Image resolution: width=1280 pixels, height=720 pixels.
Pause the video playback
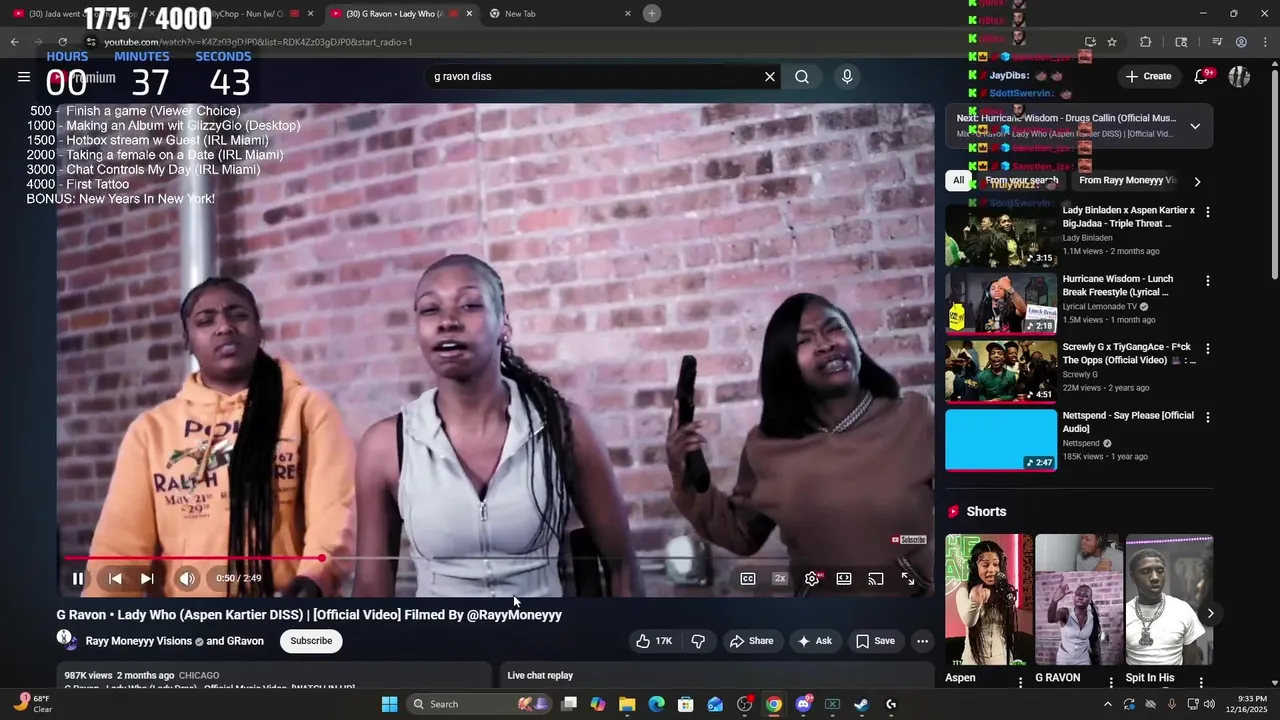(78, 578)
